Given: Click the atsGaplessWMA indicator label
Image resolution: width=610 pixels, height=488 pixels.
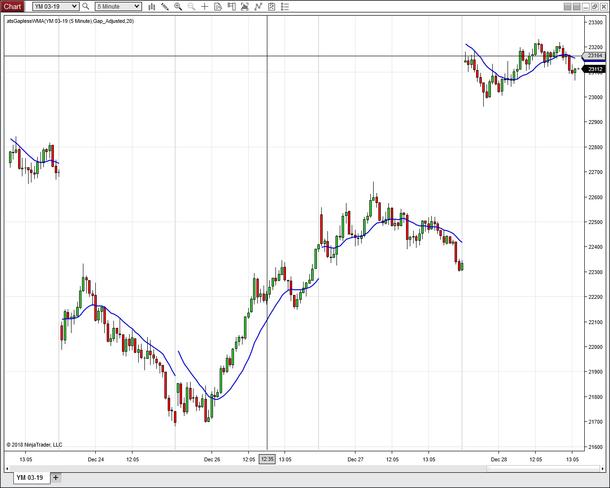Looking at the screenshot, I should (x=70, y=21).
